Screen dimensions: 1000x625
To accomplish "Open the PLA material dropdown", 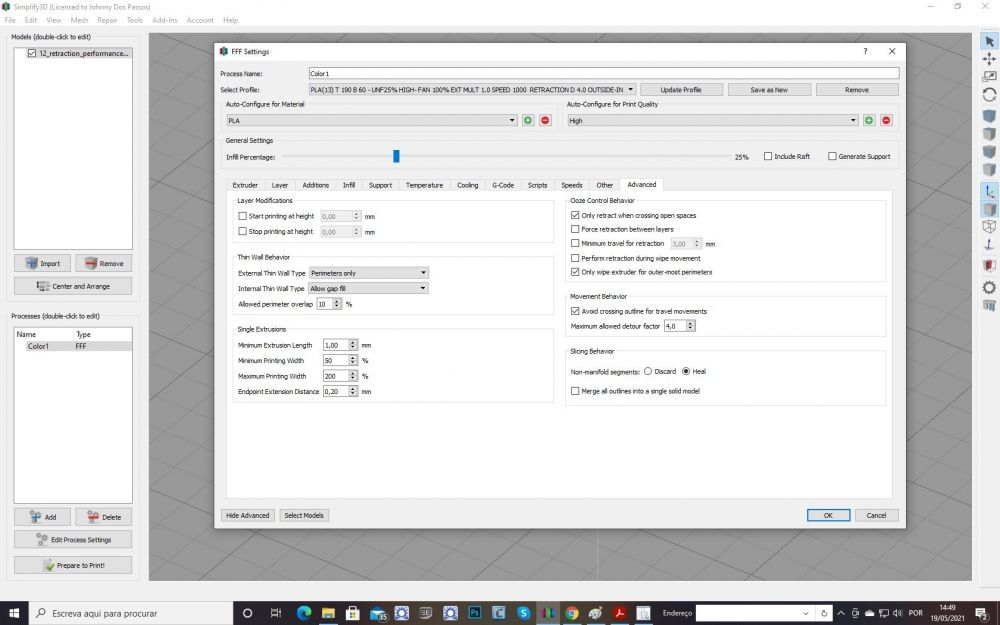I will click(x=372, y=121).
